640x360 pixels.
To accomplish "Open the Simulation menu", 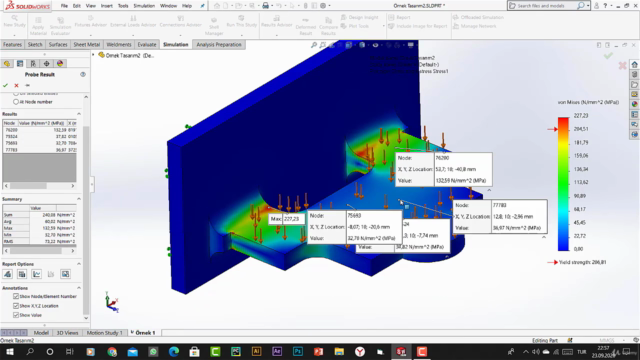I will click(x=144, y=6).
